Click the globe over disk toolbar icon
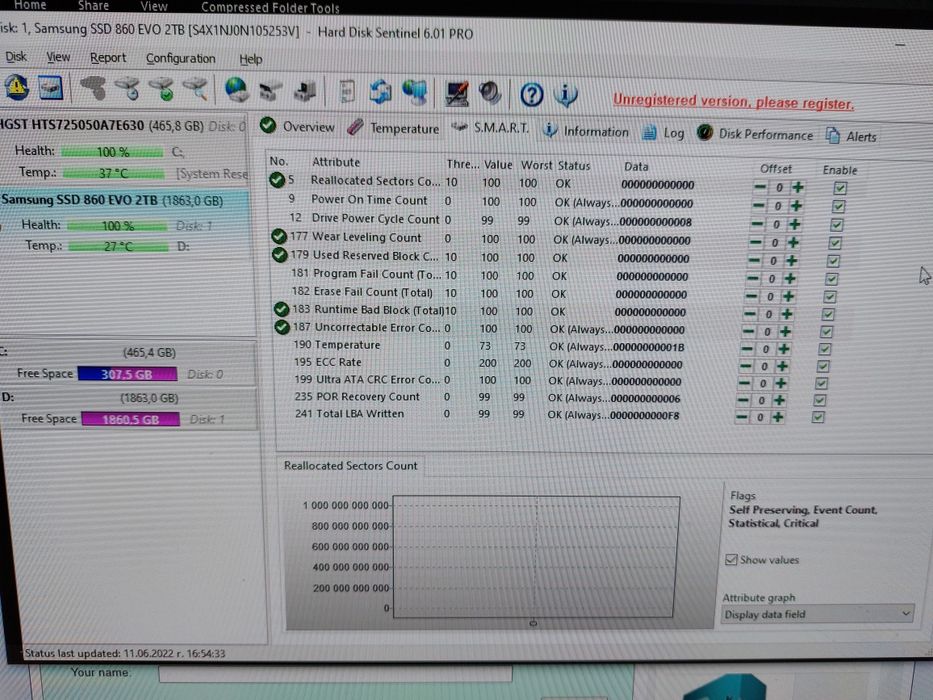Image resolution: width=933 pixels, height=700 pixels. click(x=236, y=90)
